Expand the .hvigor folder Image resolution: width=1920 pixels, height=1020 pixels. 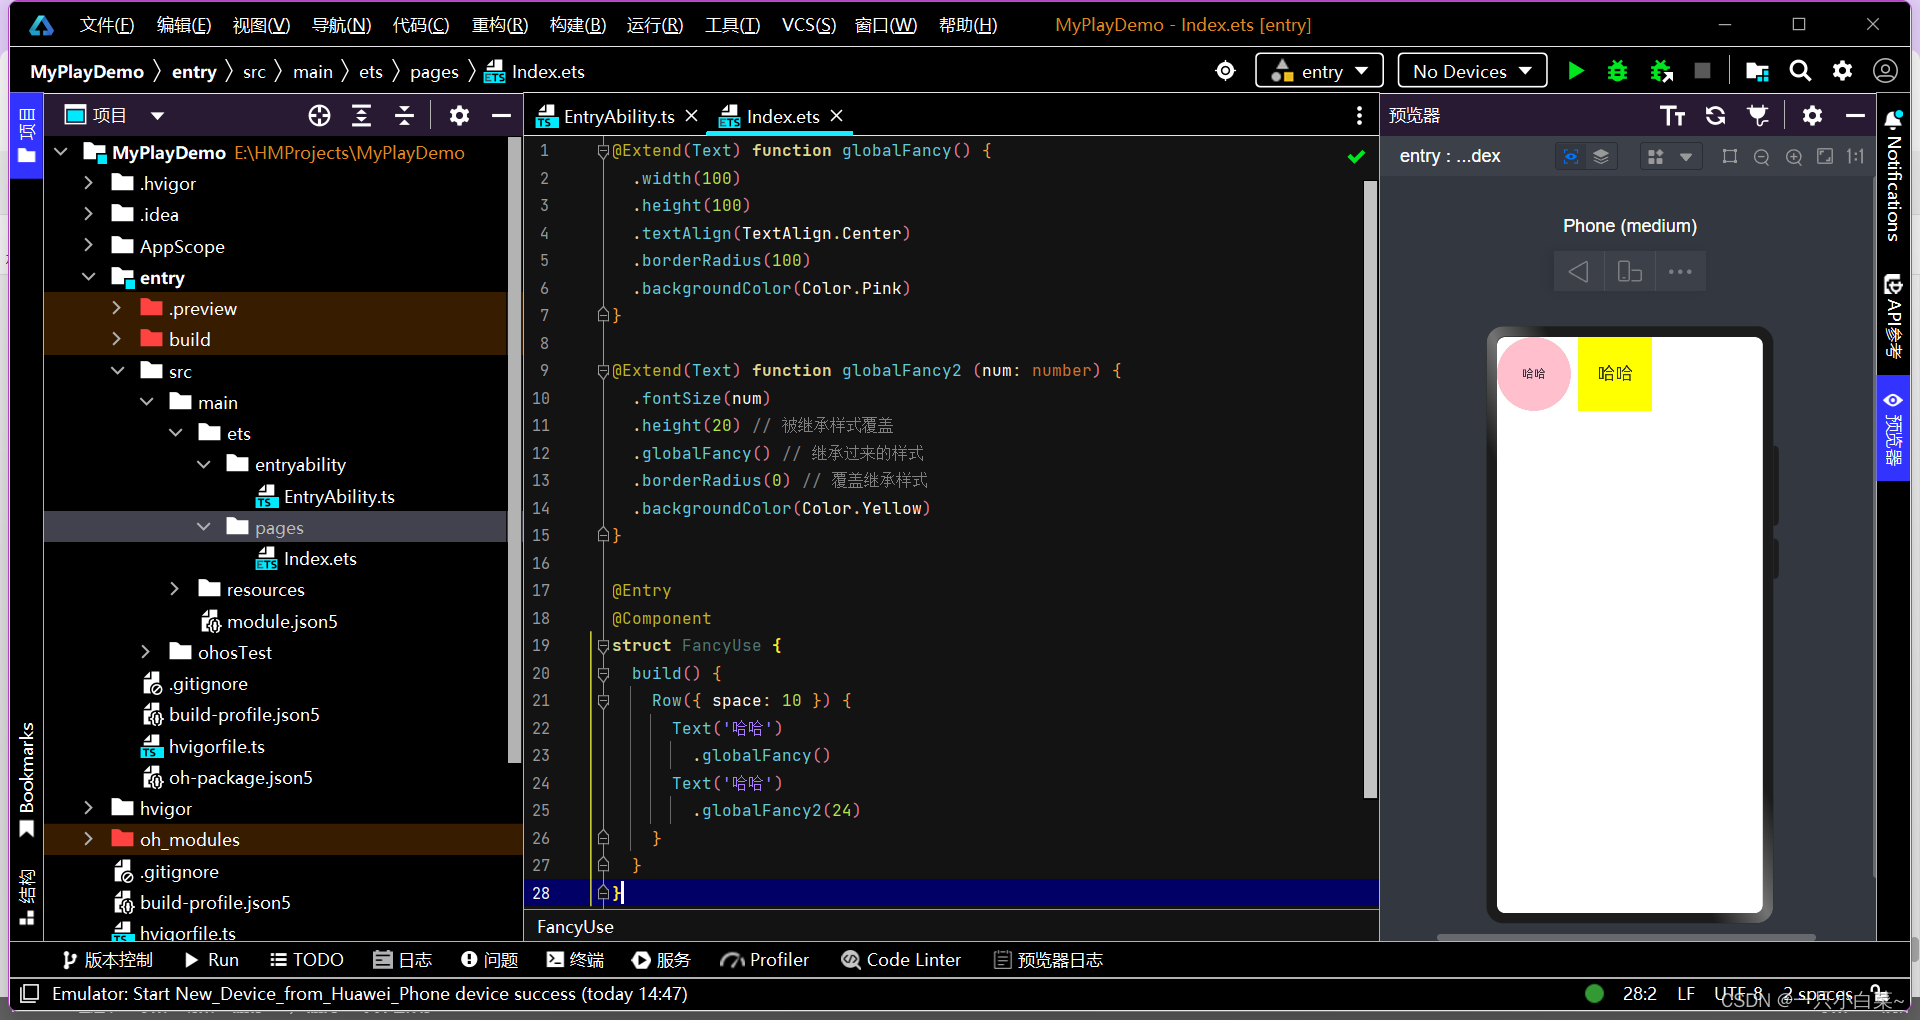coord(88,183)
